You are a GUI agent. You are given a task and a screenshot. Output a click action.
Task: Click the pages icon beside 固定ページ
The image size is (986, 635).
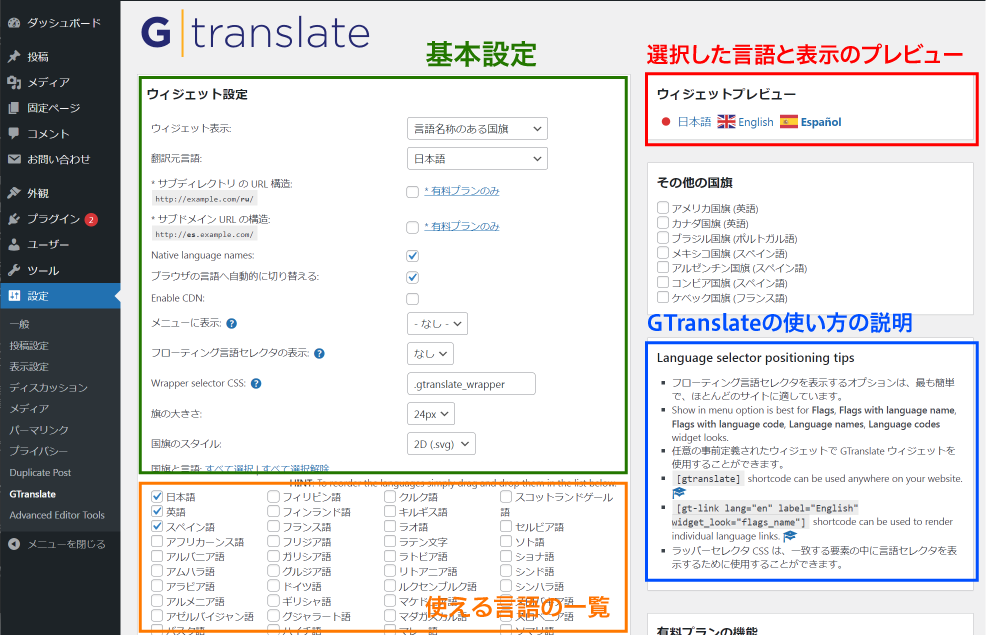pyautogui.click(x=14, y=108)
